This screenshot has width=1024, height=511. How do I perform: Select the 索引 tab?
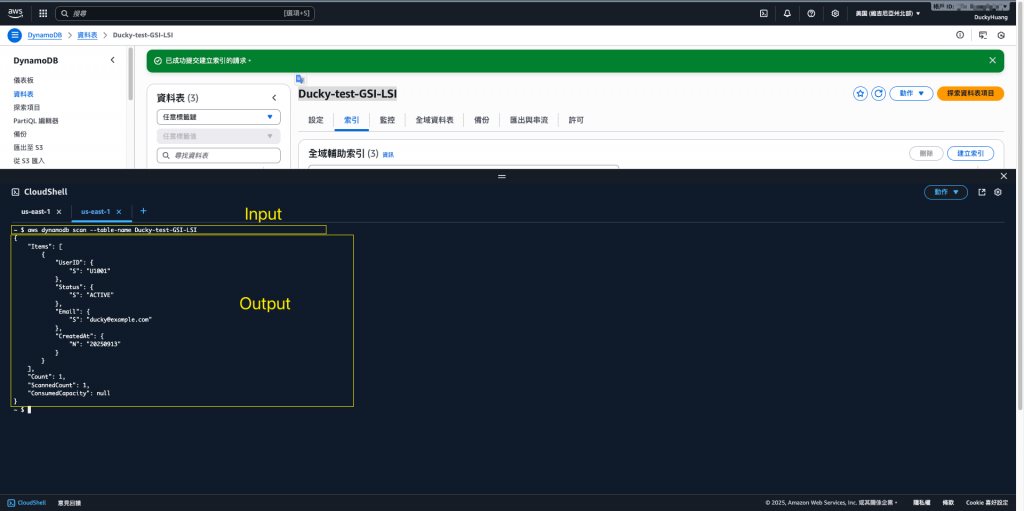351,120
